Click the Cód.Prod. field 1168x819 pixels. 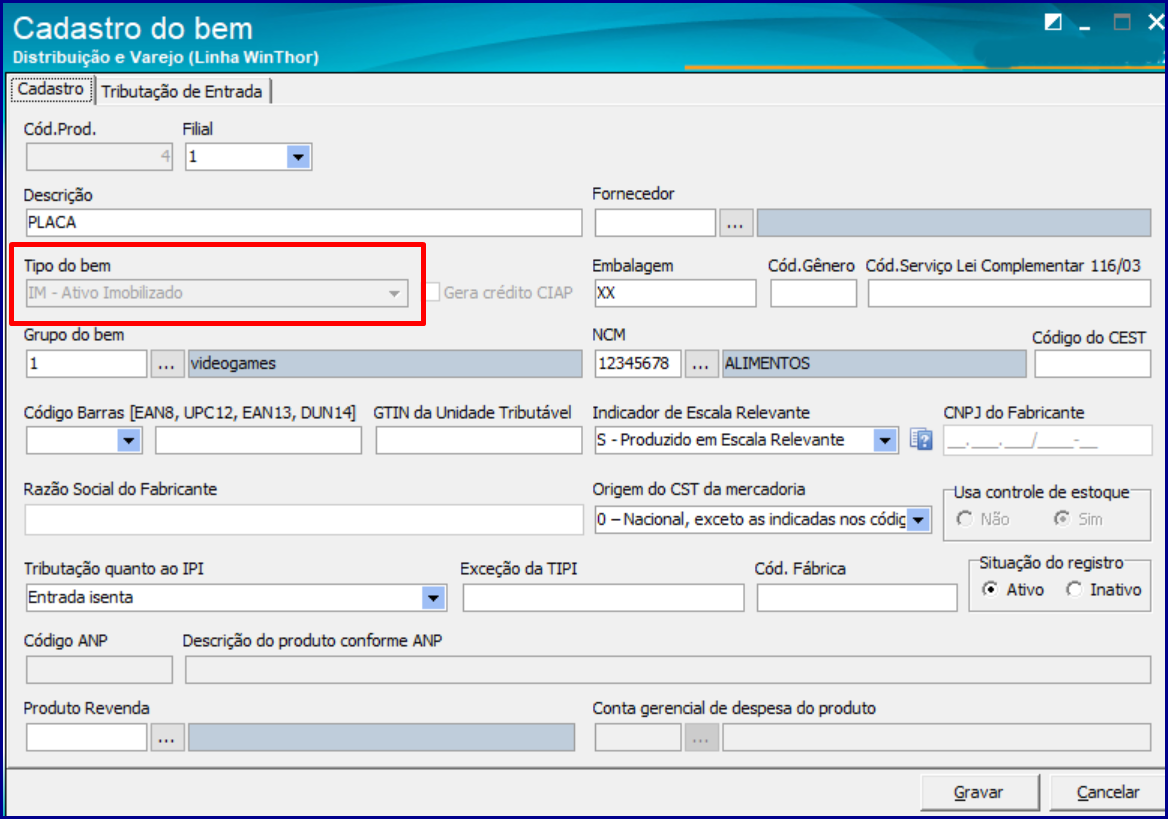(99, 157)
